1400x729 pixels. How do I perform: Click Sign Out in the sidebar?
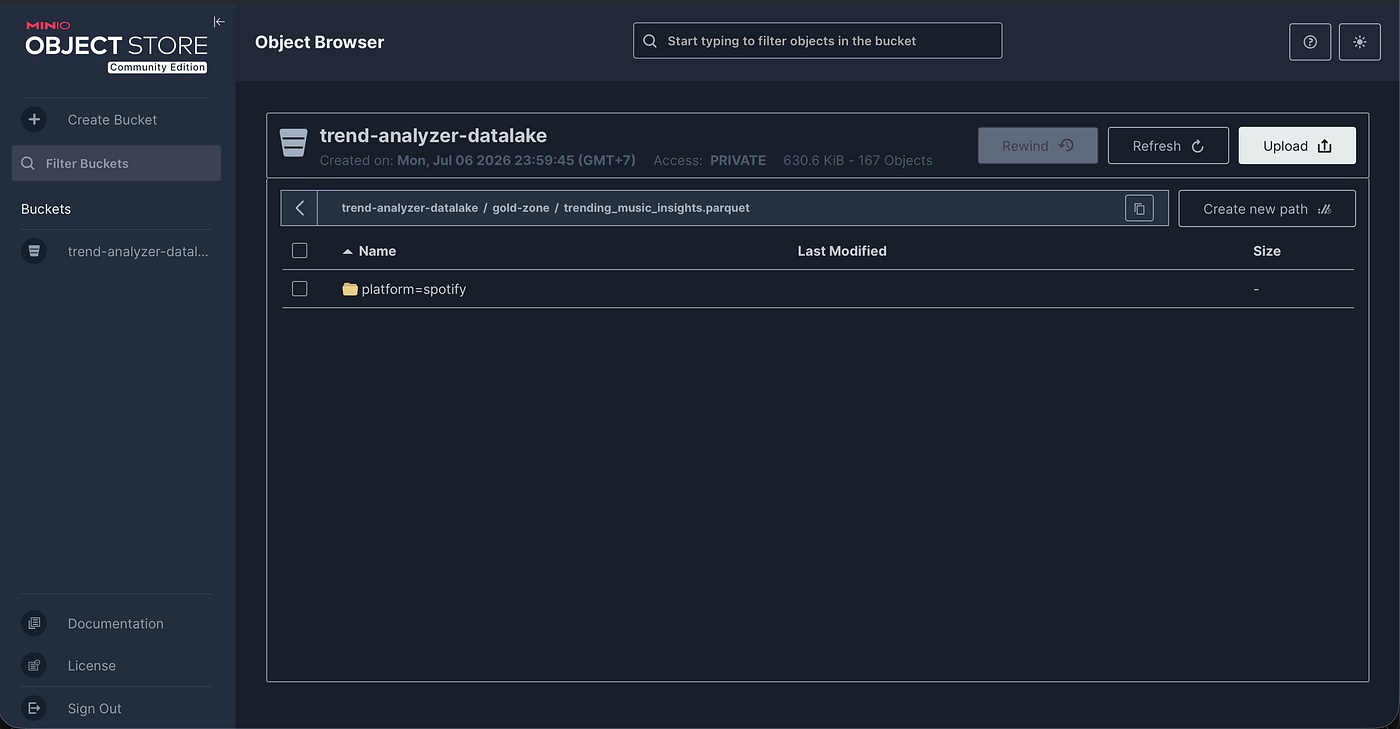pos(95,708)
